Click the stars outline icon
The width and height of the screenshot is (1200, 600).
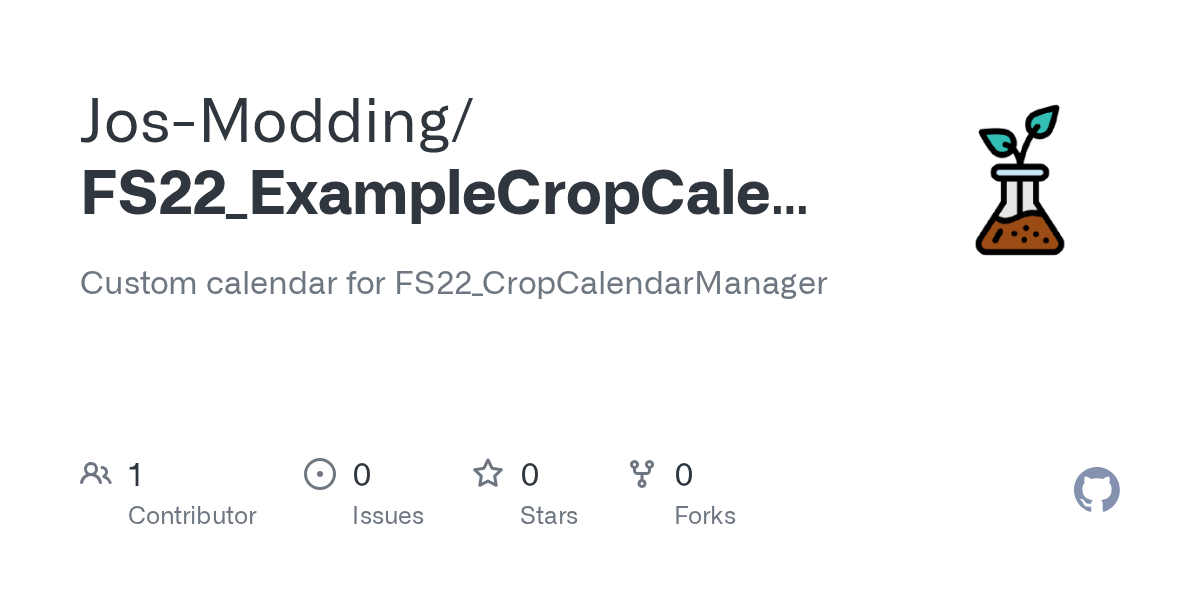[x=488, y=473]
